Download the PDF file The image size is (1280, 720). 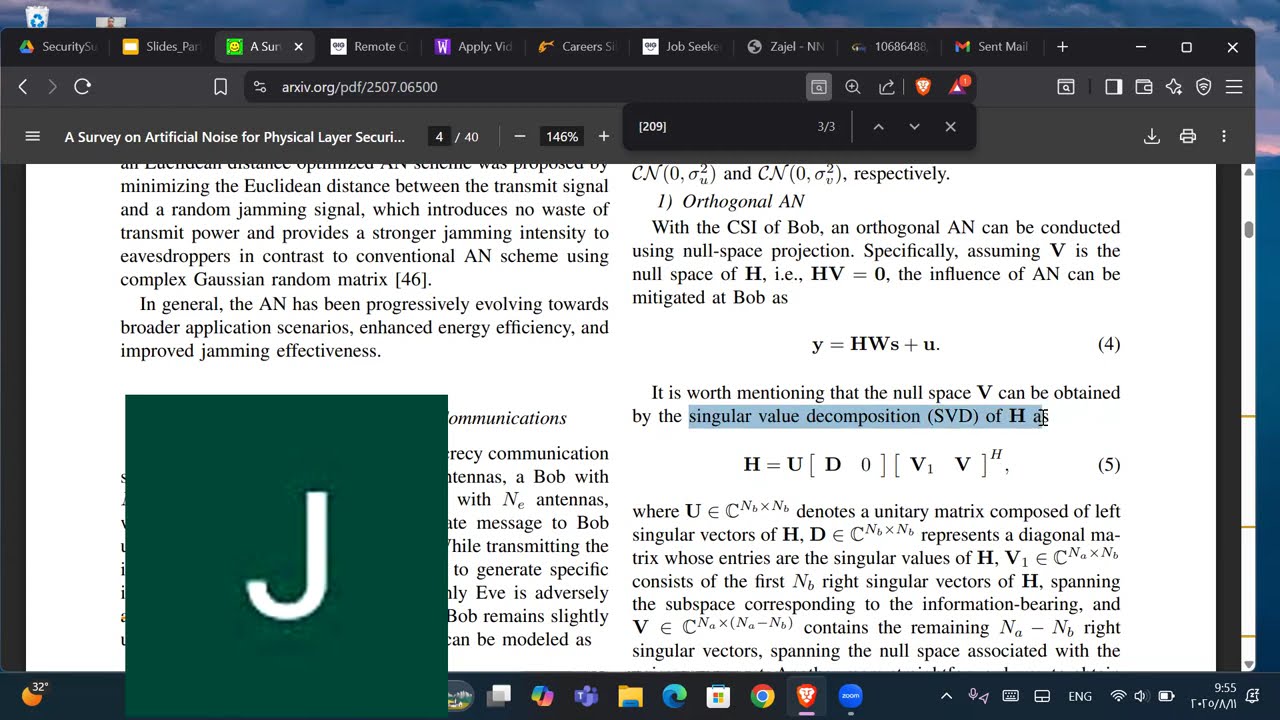pos(1152,136)
